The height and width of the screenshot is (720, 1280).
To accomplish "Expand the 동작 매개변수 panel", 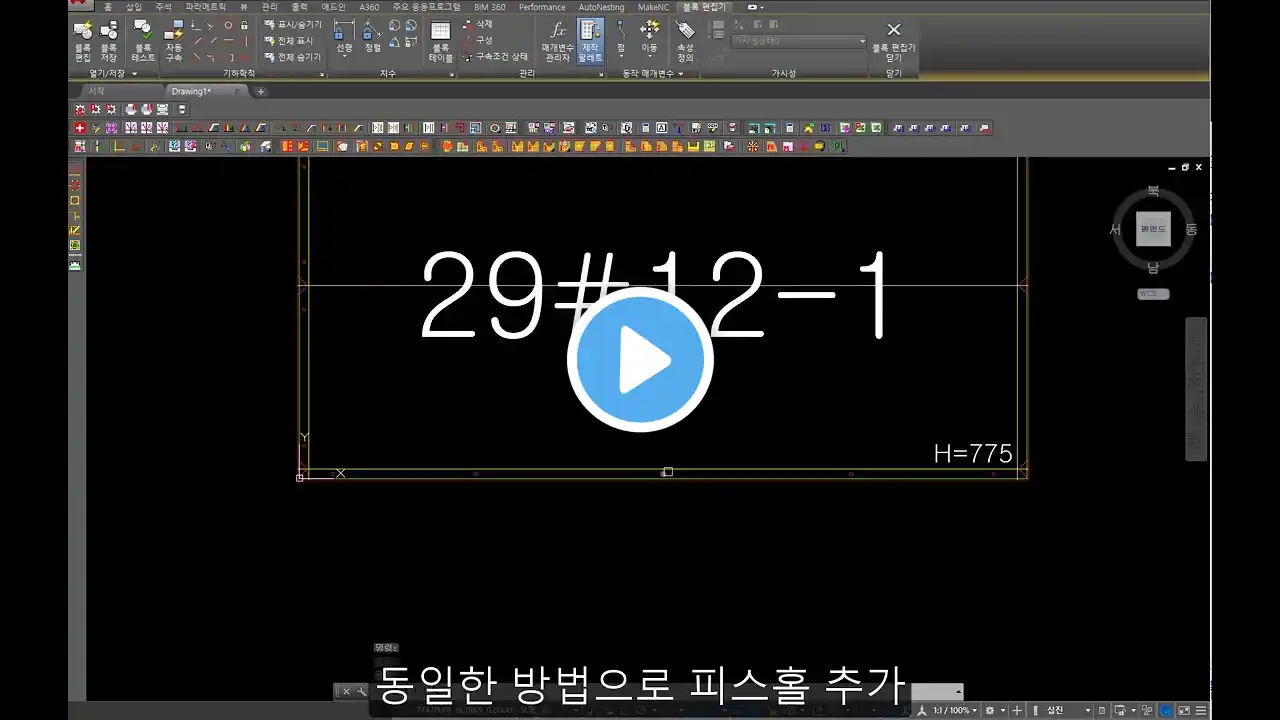I will (654, 73).
